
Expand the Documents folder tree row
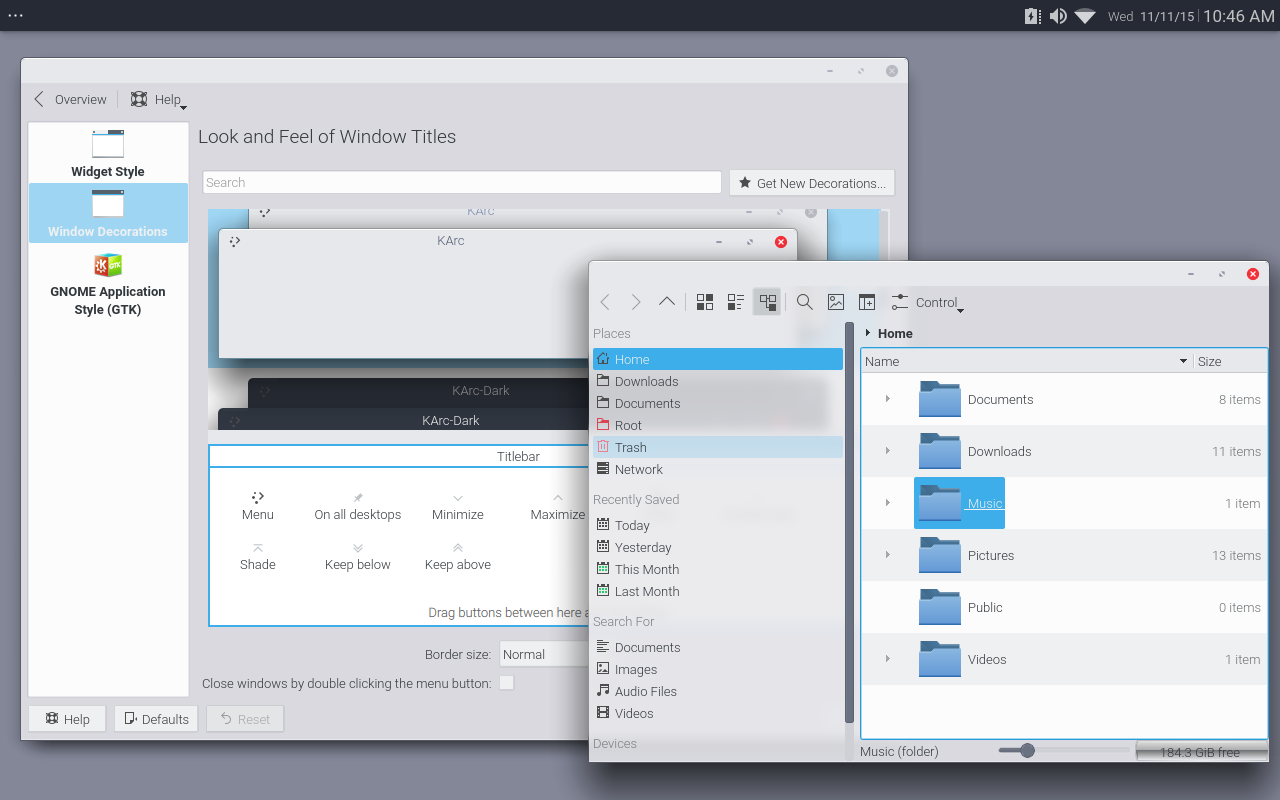pyautogui.click(x=888, y=399)
